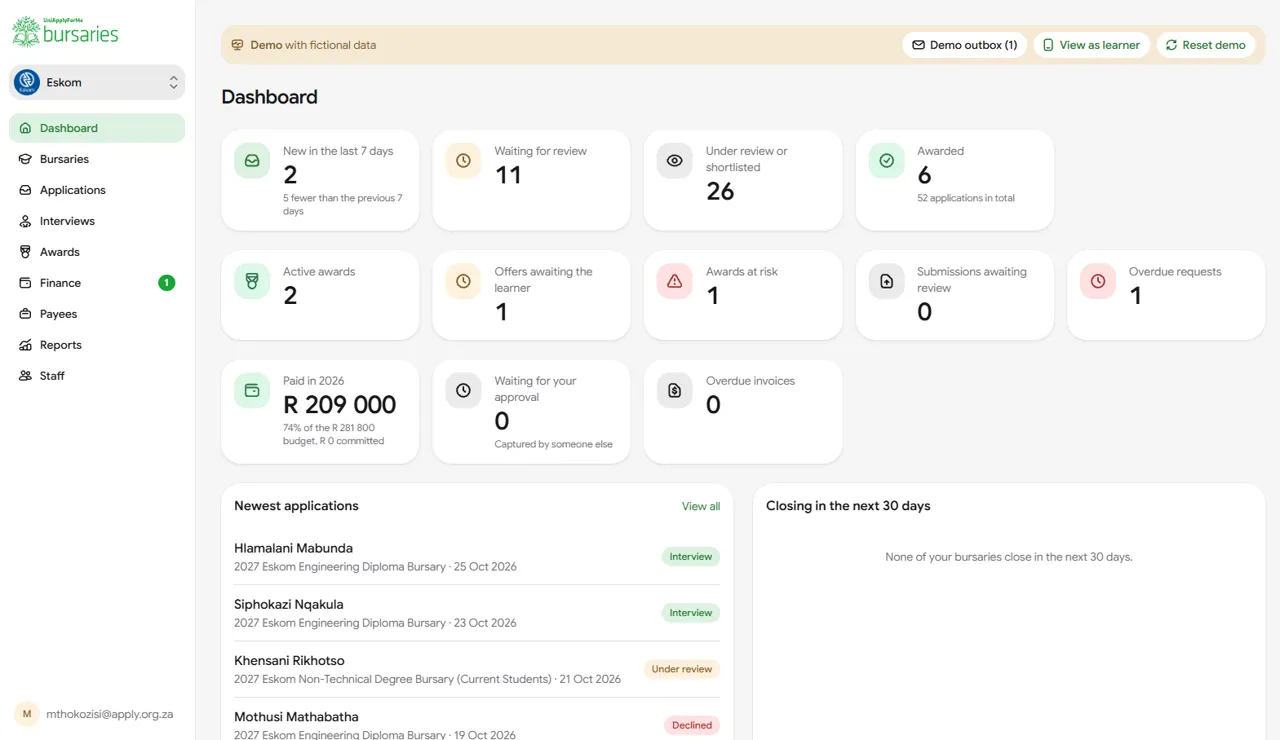The height and width of the screenshot is (740, 1280).
Task: Click the checkmark icon on Awarded card
Action: tap(886, 160)
